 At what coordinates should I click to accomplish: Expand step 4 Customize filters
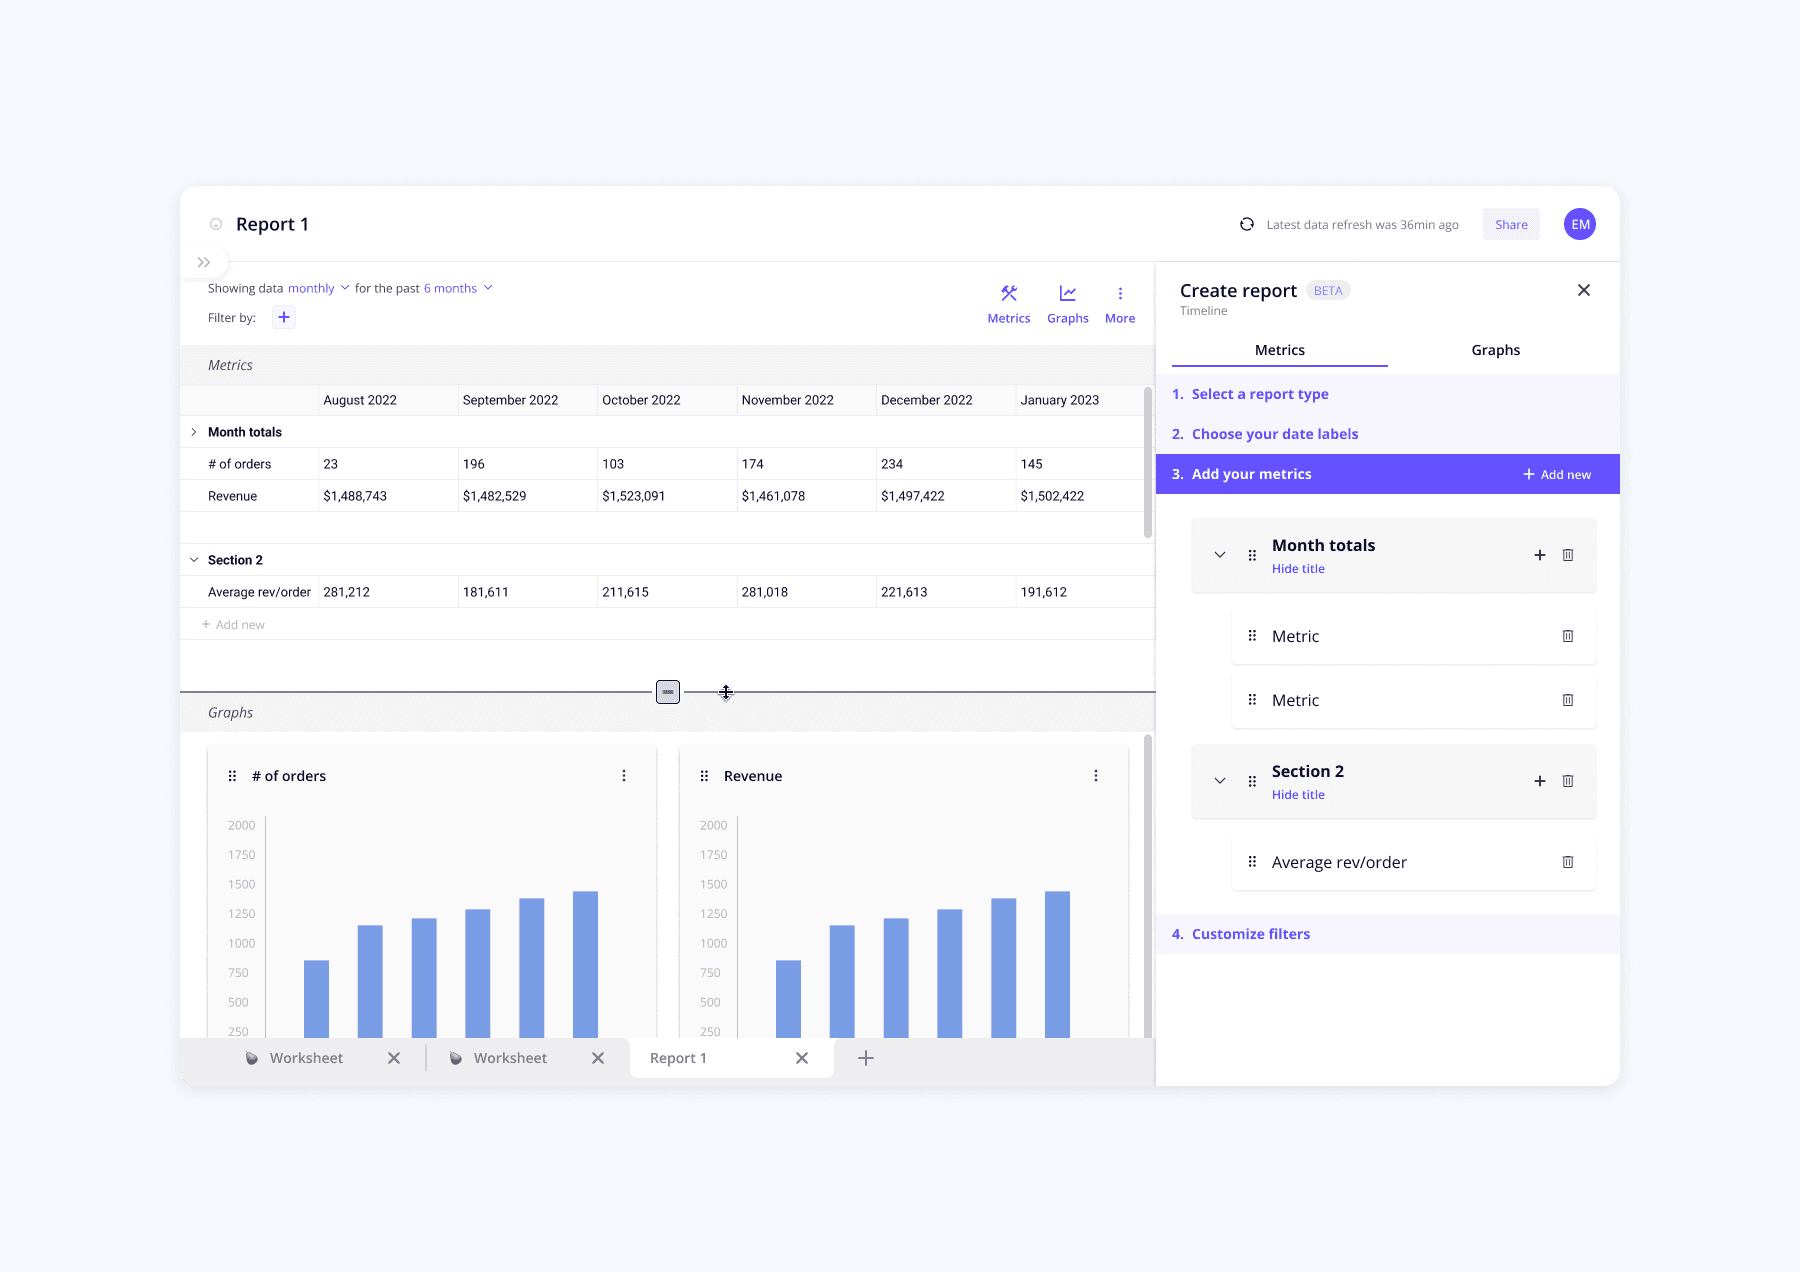point(1388,934)
